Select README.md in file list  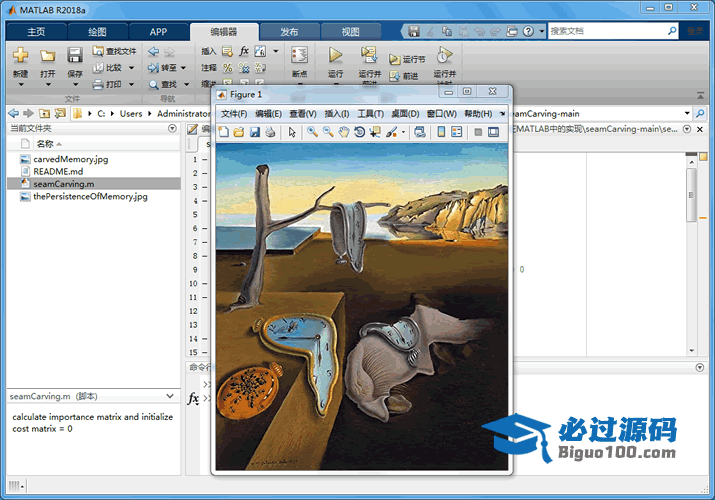[x=58, y=171]
